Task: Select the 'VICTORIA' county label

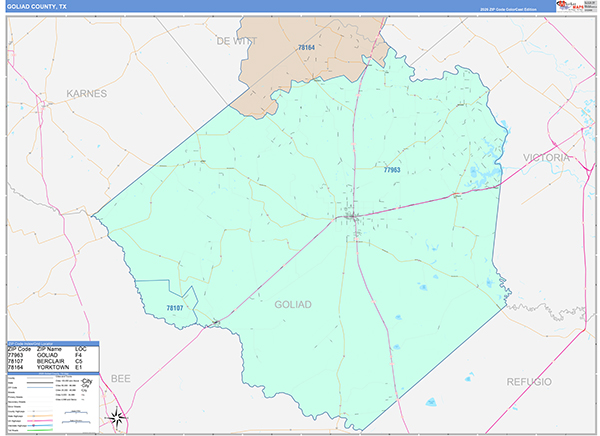Action: tap(546, 158)
